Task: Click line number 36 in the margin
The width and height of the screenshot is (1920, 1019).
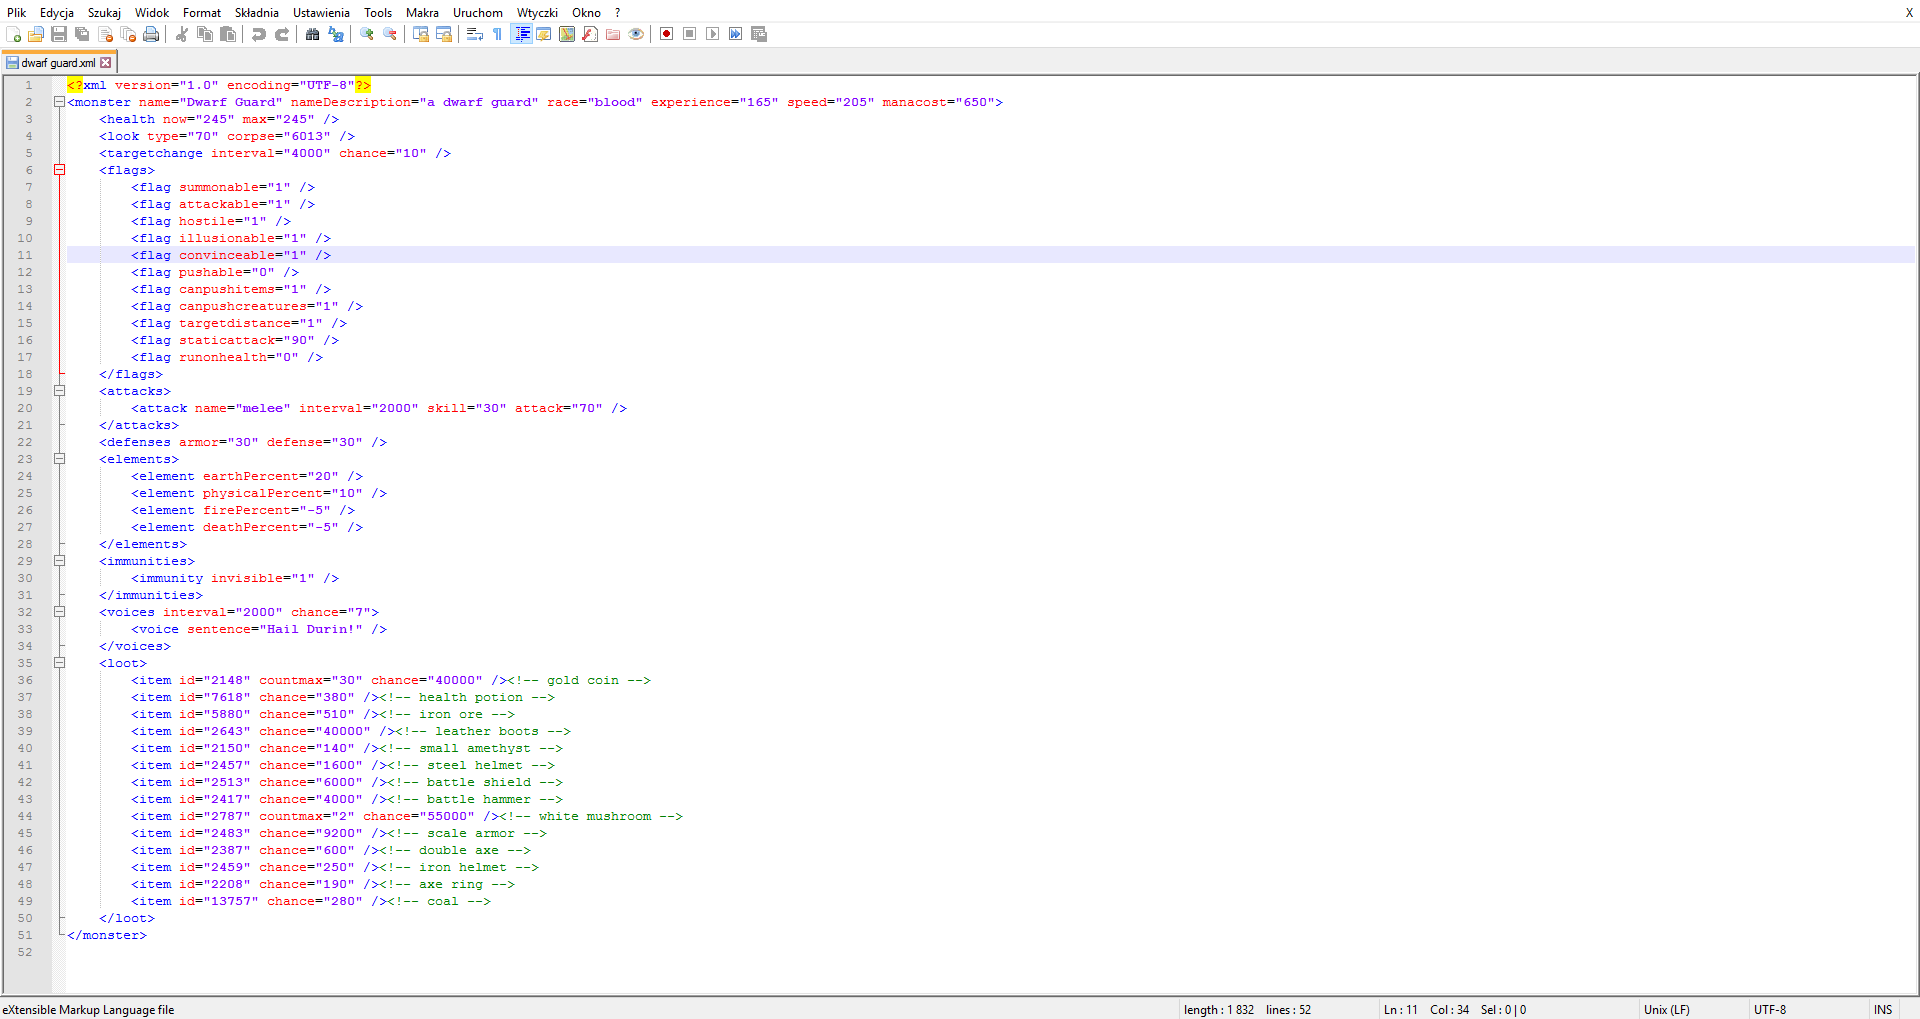Action: pyautogui.click(x=25, y=680)
